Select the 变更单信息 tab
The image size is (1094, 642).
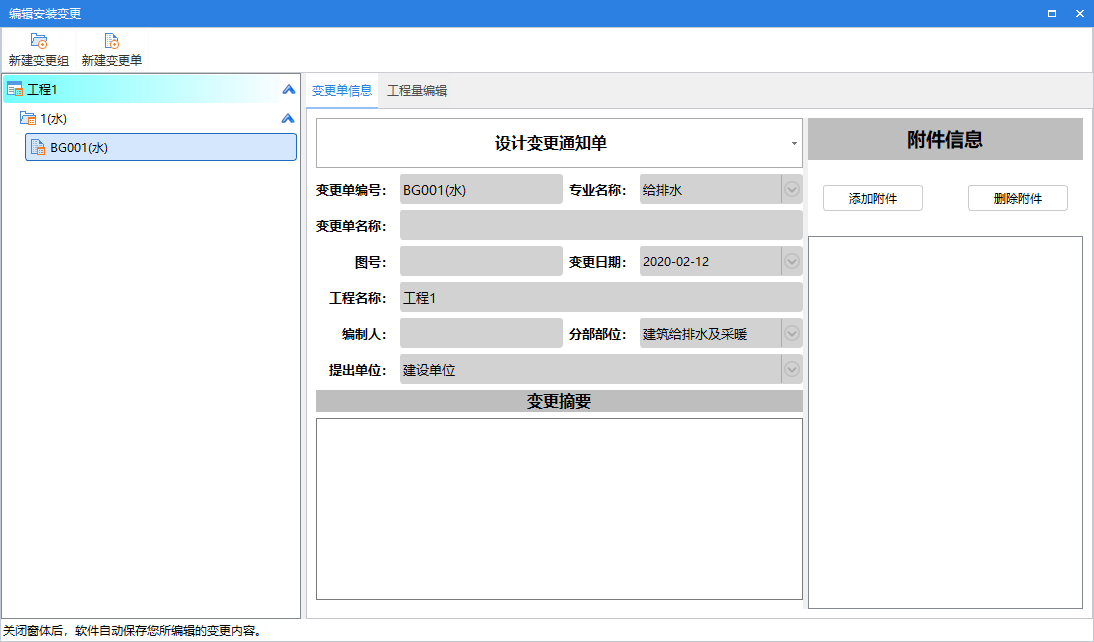[x=342, y=91]
